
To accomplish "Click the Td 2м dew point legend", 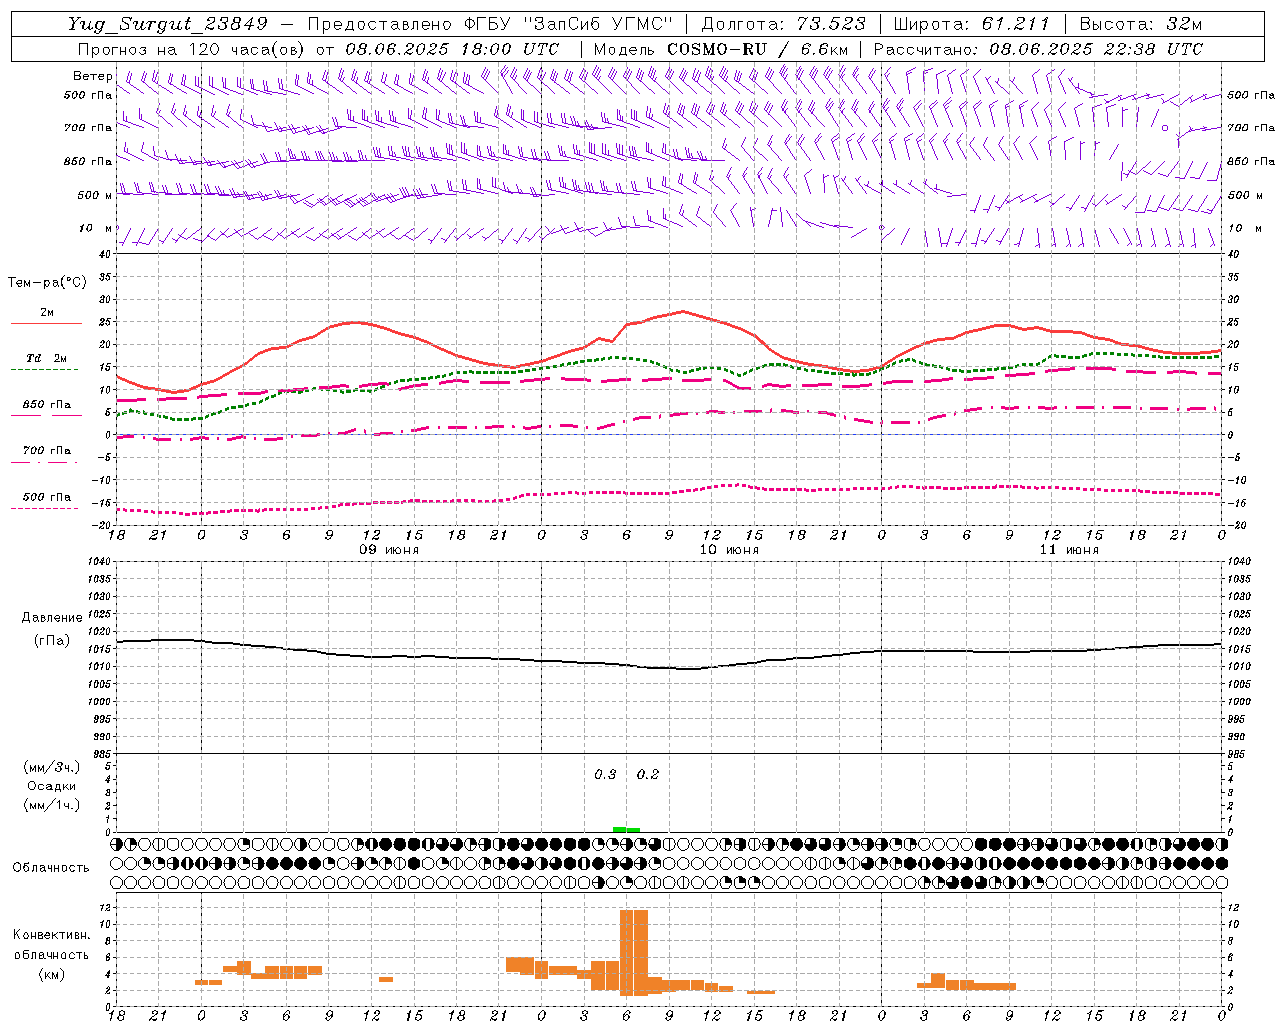I will [46, 360].
